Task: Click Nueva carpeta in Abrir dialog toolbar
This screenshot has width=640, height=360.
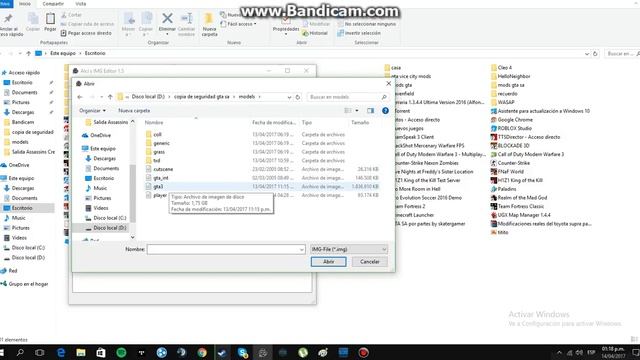Action: [x=134, y=111]
